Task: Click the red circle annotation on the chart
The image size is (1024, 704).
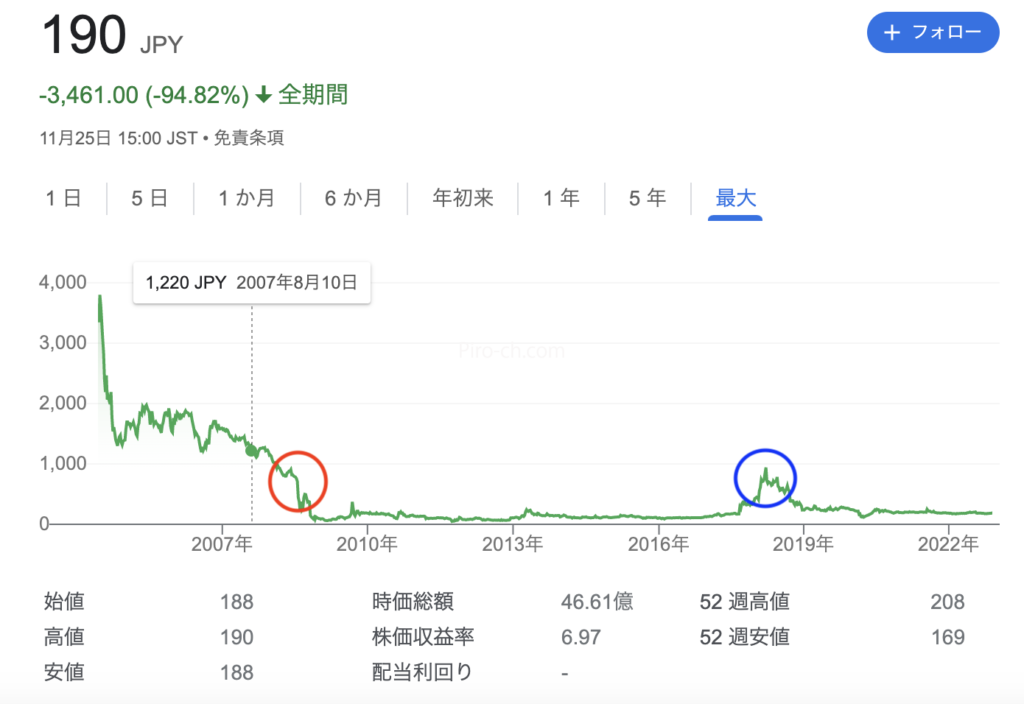Action: [x=298, y=482]
